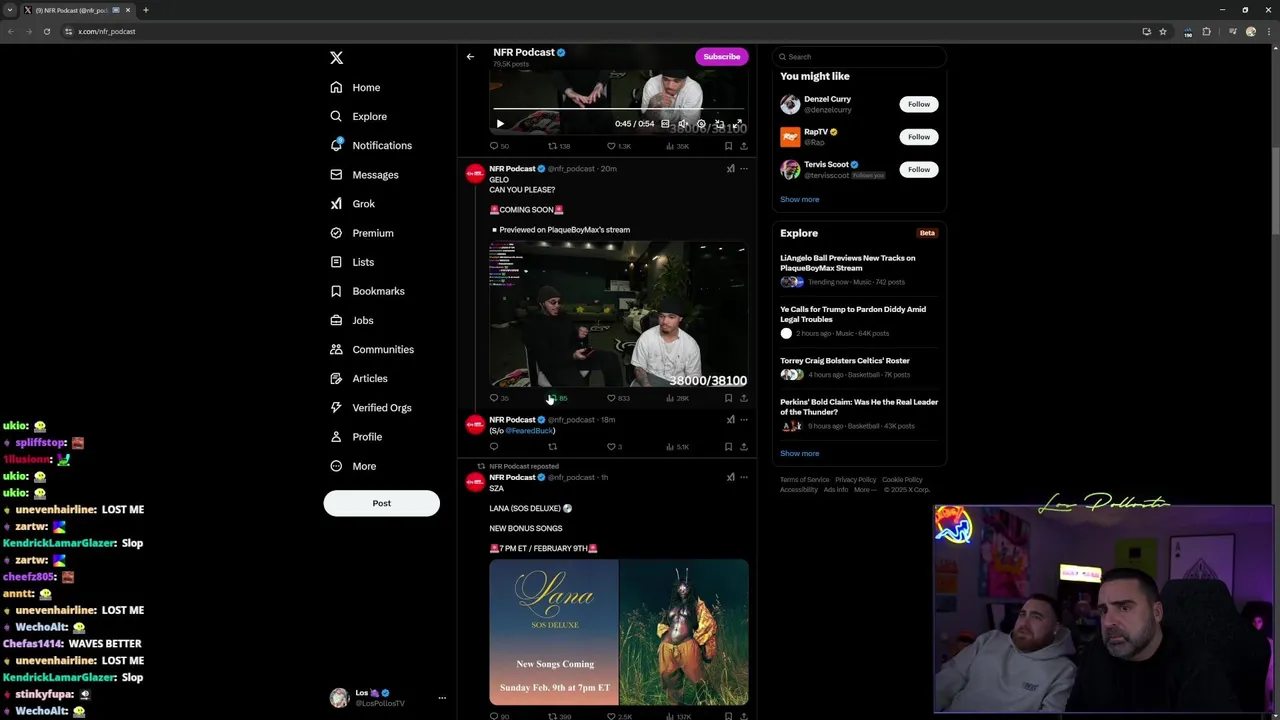Image resolution: width=1280 pixels, height=720 pixels.
Task: Click the Jobs briefcase icon
Action: tap(336, 320)
